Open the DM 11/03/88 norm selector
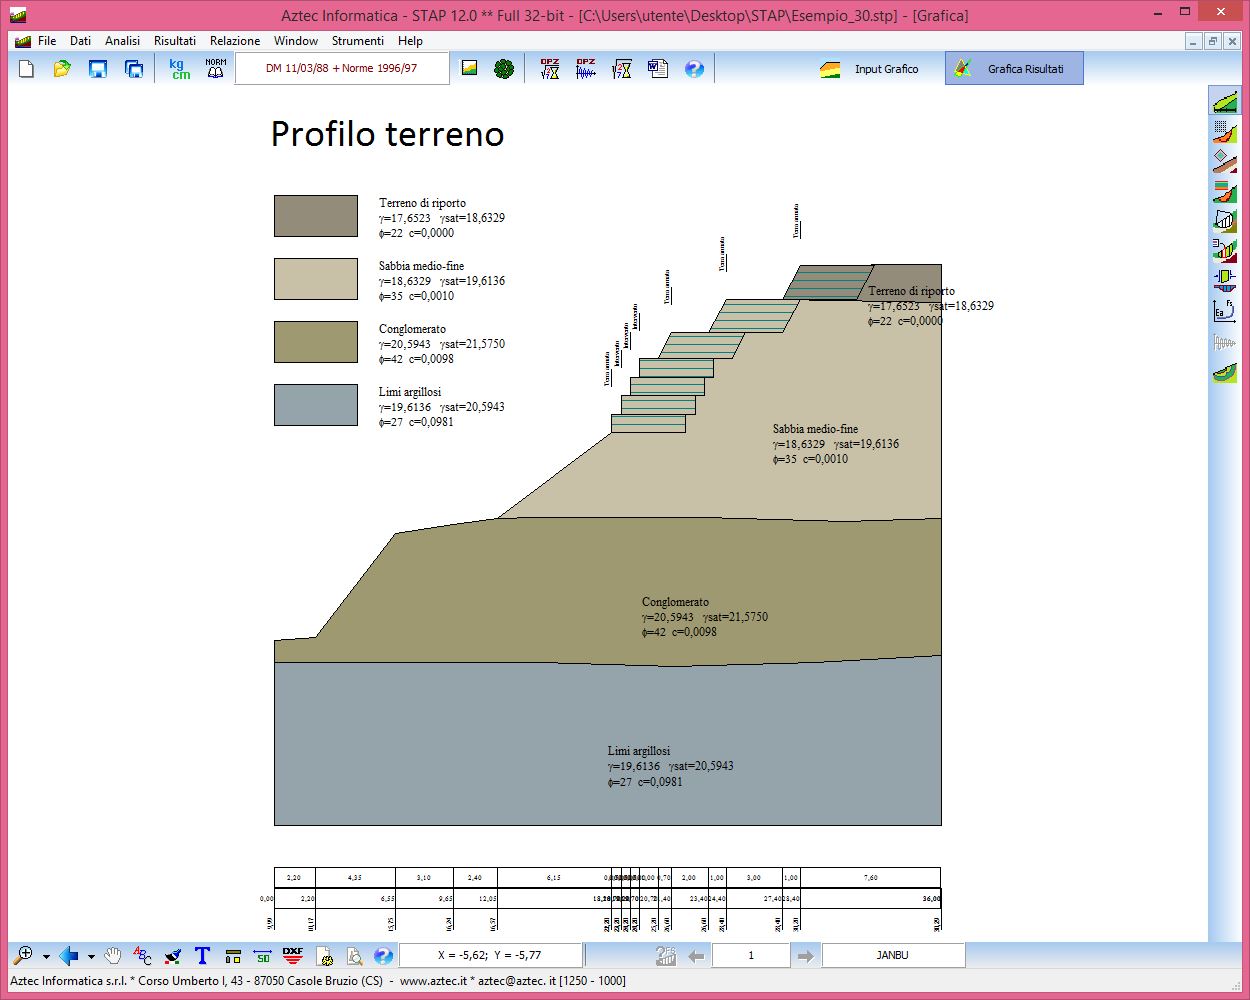1250x1000 pixels. 341,69
